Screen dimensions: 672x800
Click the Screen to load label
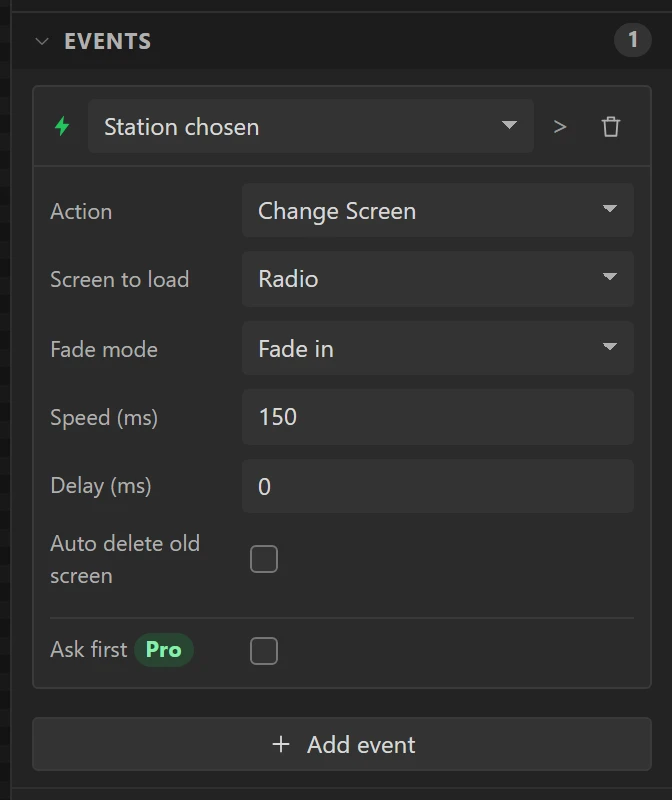pyautogui.click(x=120, y=280)
